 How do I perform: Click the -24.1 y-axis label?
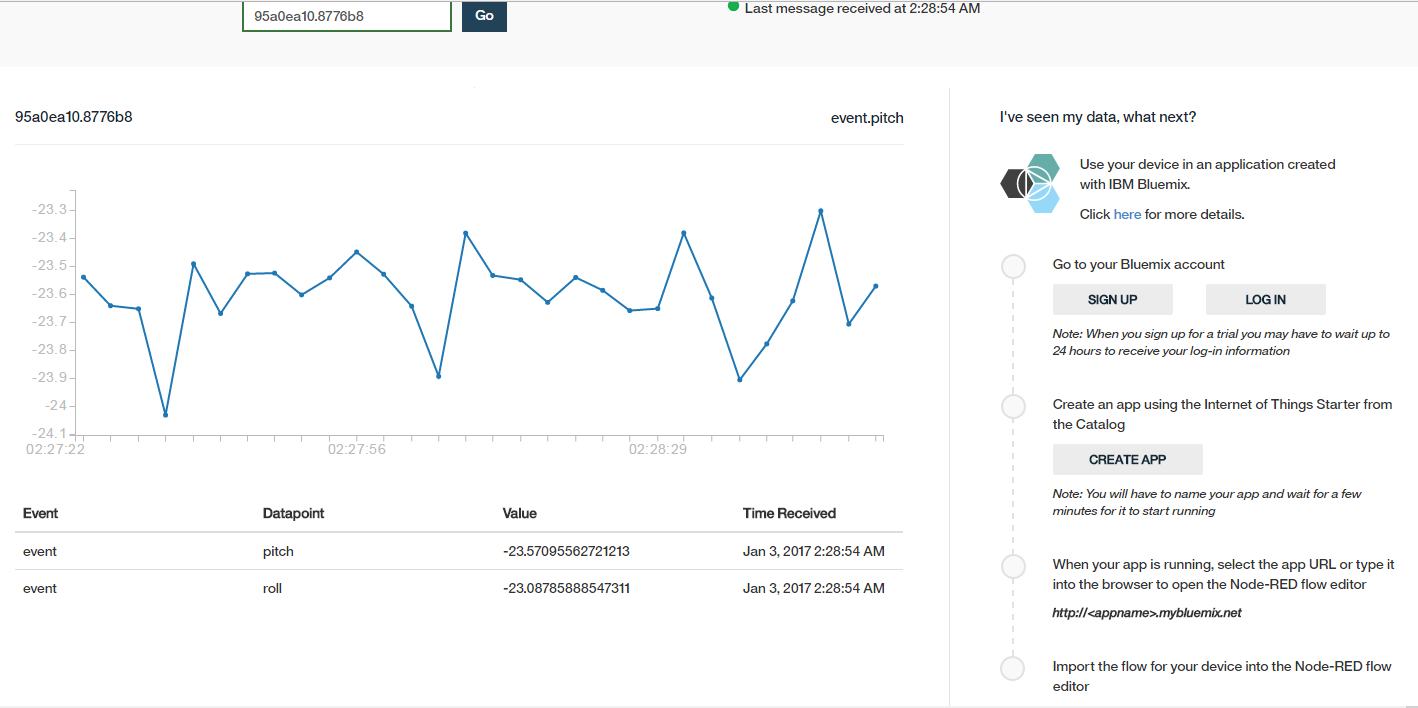tap(49, 434)
